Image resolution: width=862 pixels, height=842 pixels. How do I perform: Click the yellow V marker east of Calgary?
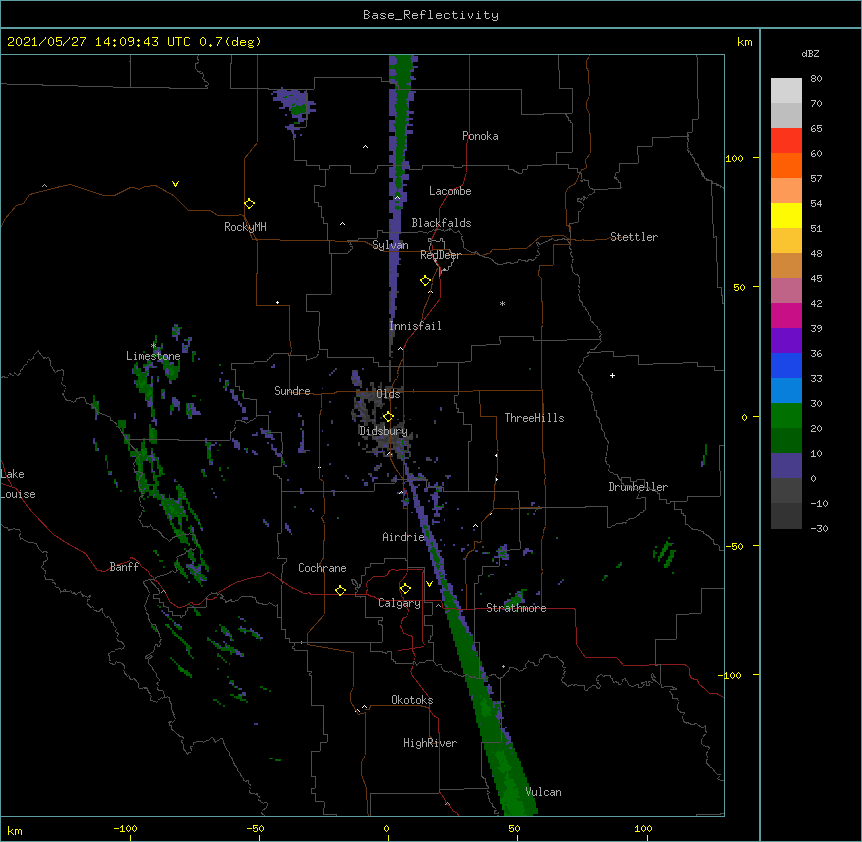pos(429,584)
